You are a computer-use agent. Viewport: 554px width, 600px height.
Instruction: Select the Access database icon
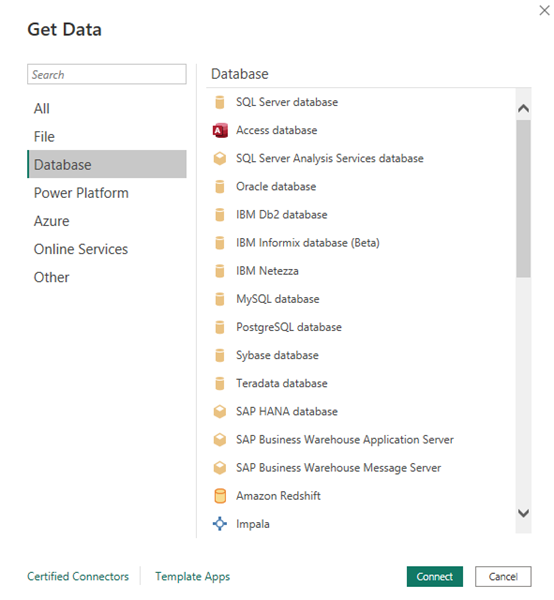tap(220, 130)
